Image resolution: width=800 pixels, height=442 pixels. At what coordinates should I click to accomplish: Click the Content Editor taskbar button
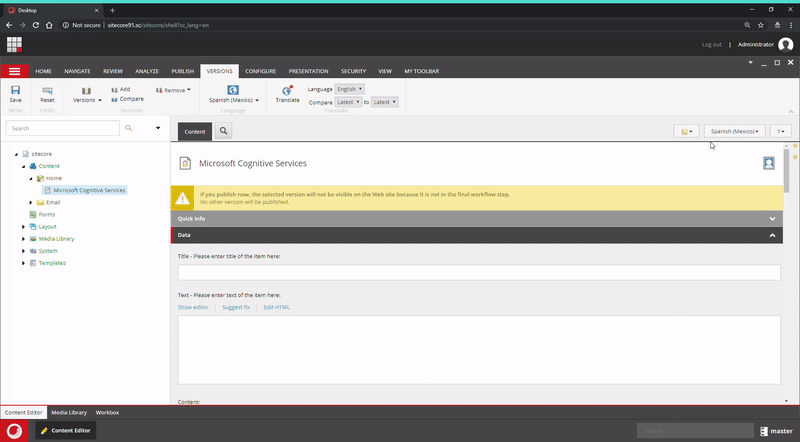coord(65,430)
